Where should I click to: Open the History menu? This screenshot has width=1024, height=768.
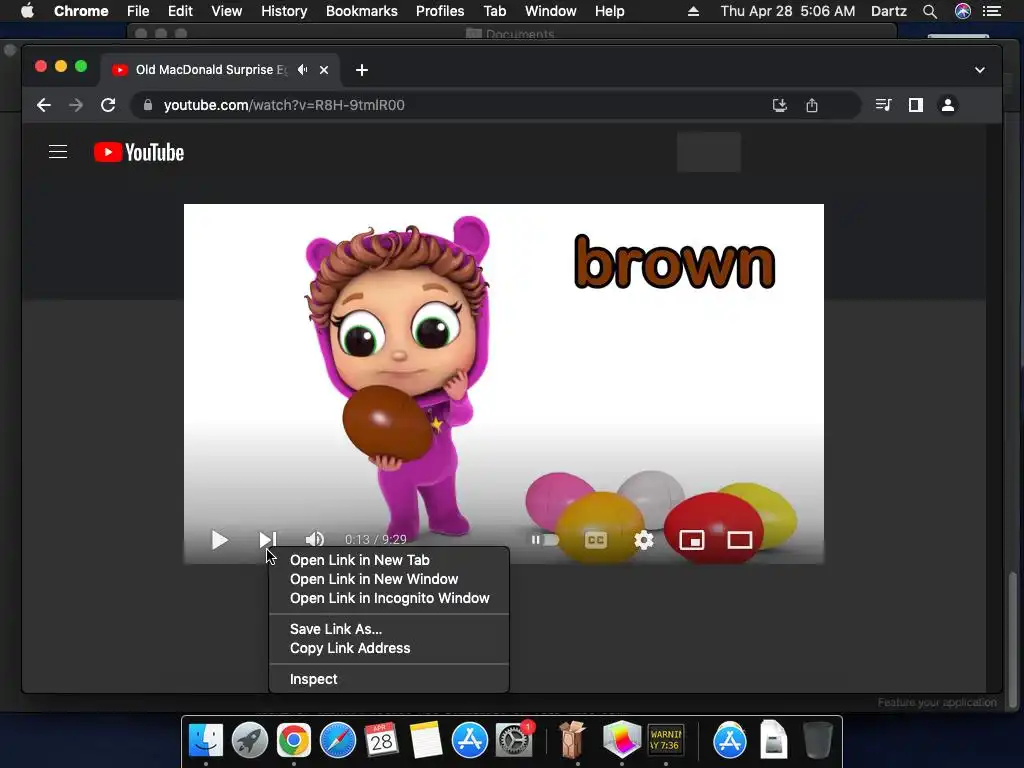click(x=284, y=11)
